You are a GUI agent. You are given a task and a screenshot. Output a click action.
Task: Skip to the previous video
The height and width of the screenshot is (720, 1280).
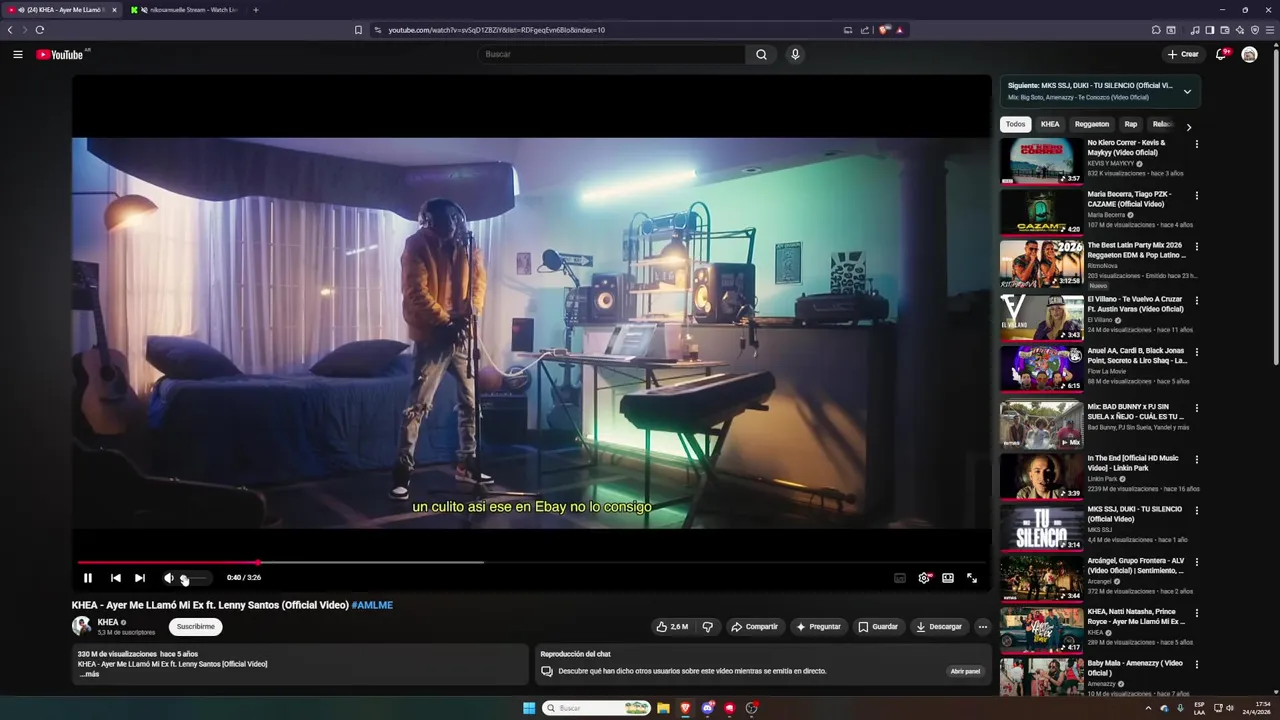pyautogui.click(x=116, y=578)
